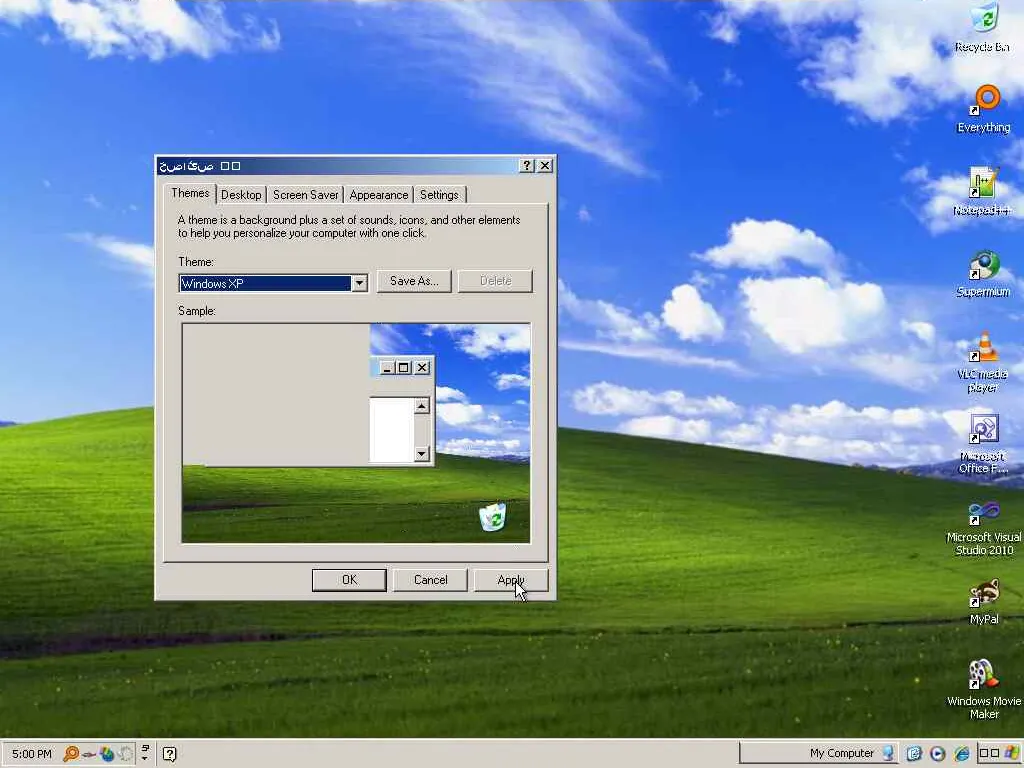Click the question mark help button in dialog title bar
The height and width of the screenshot is (768, 1024).
tap(526, 166)
